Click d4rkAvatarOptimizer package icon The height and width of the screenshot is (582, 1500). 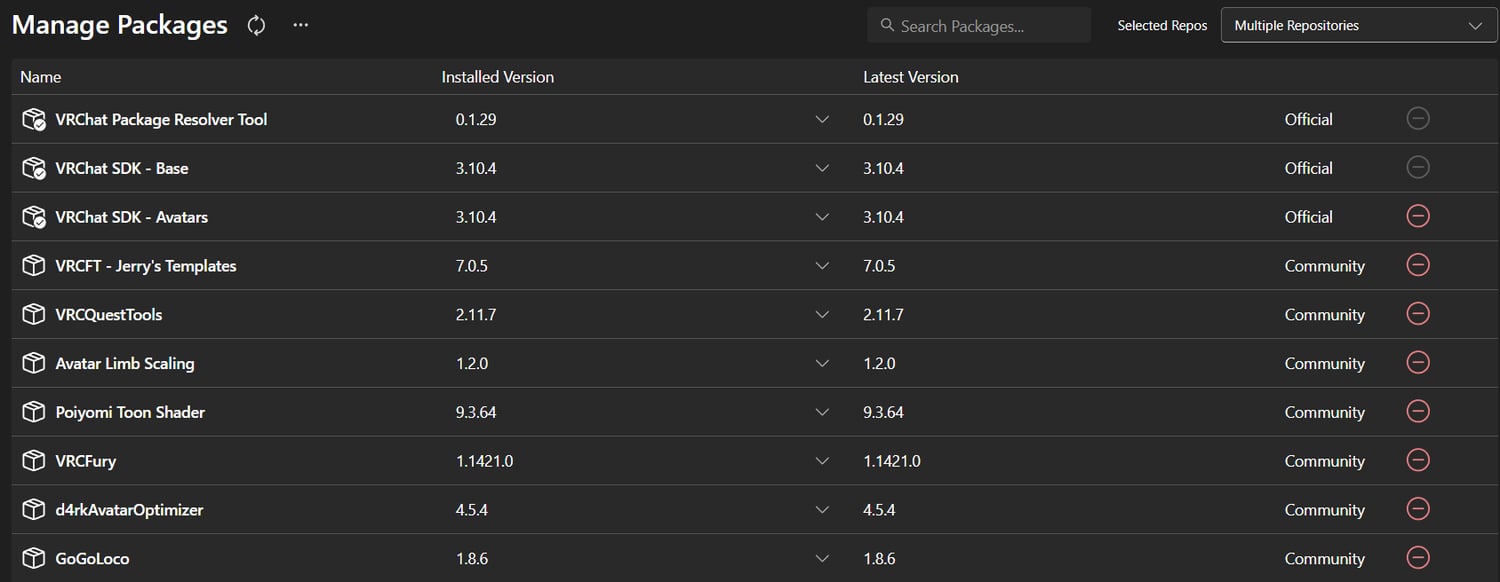(x=34, y=509)
